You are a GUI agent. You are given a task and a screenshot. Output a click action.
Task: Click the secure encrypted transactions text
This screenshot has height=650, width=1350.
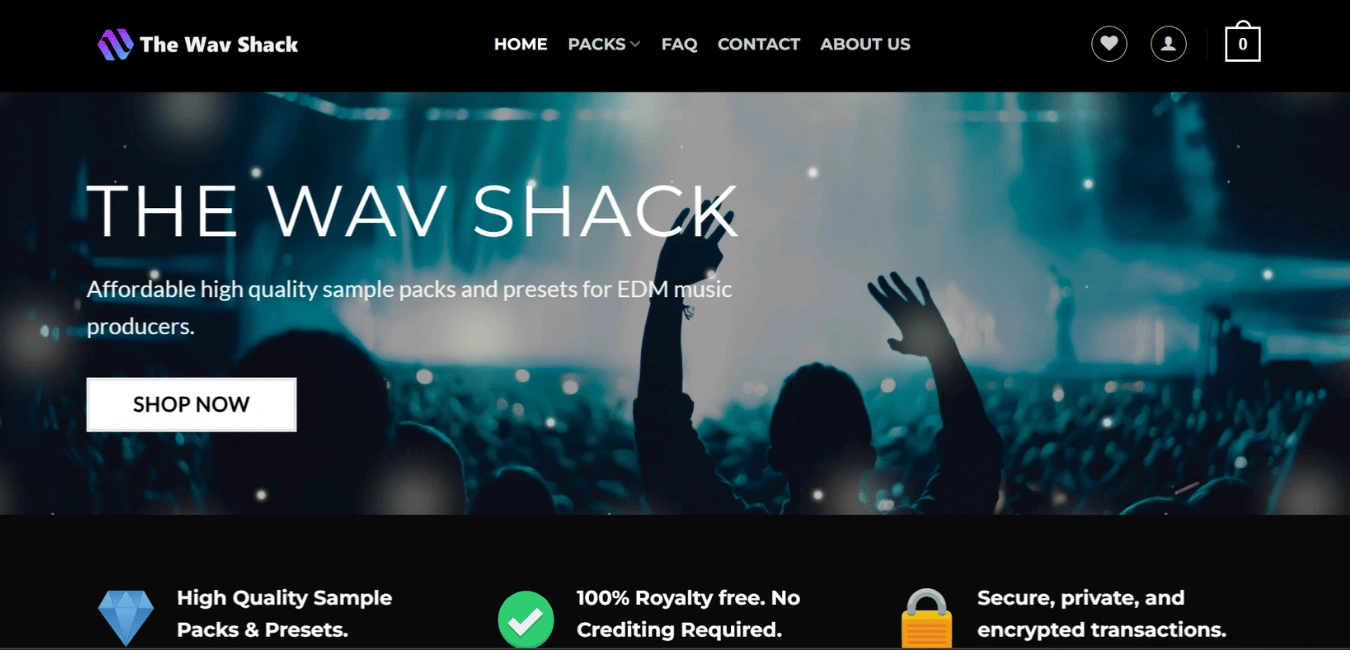click(x=1101, y=614)
